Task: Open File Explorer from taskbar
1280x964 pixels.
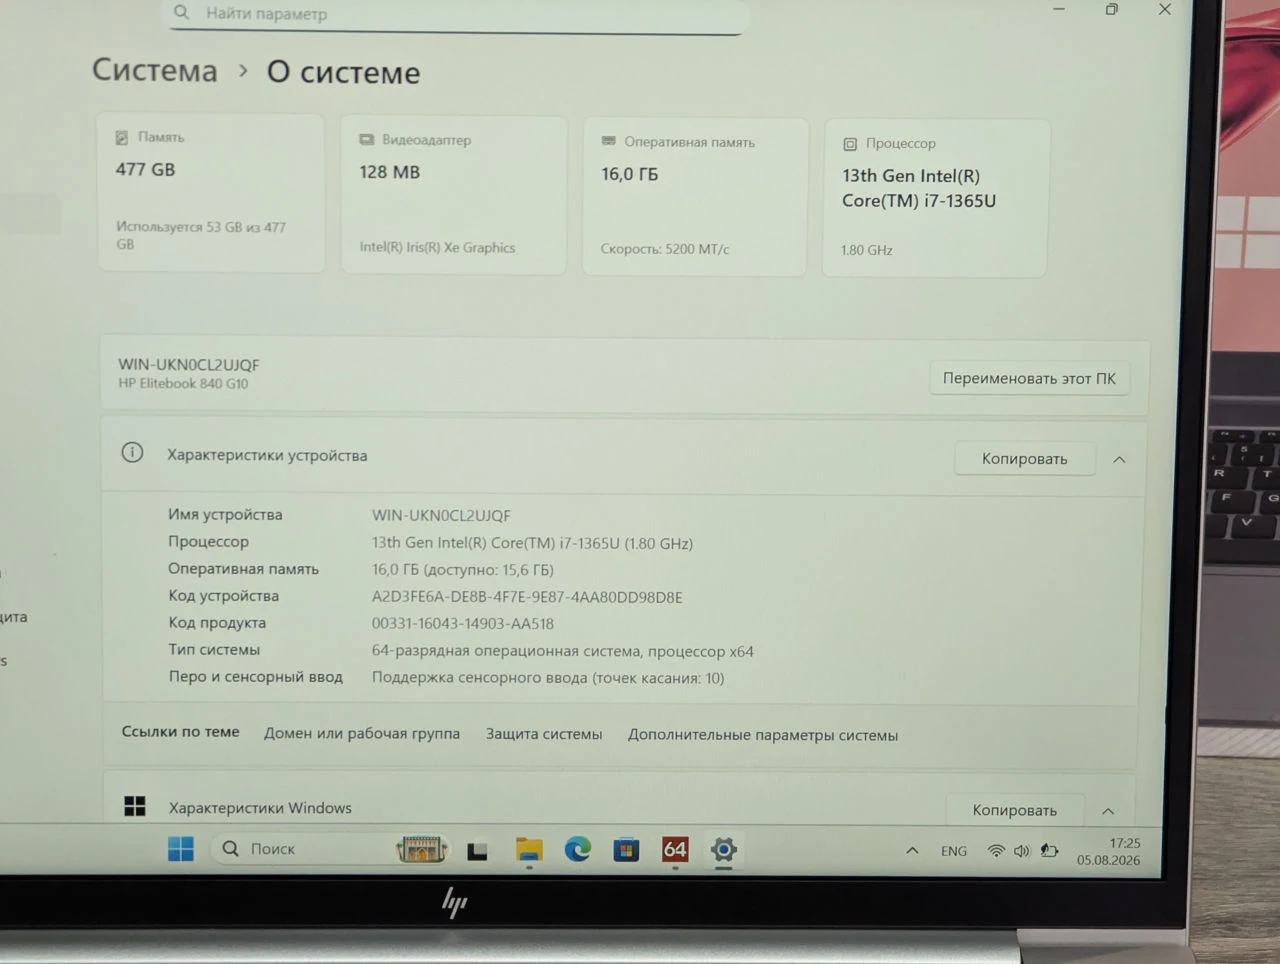Action: tap(529, 850)
